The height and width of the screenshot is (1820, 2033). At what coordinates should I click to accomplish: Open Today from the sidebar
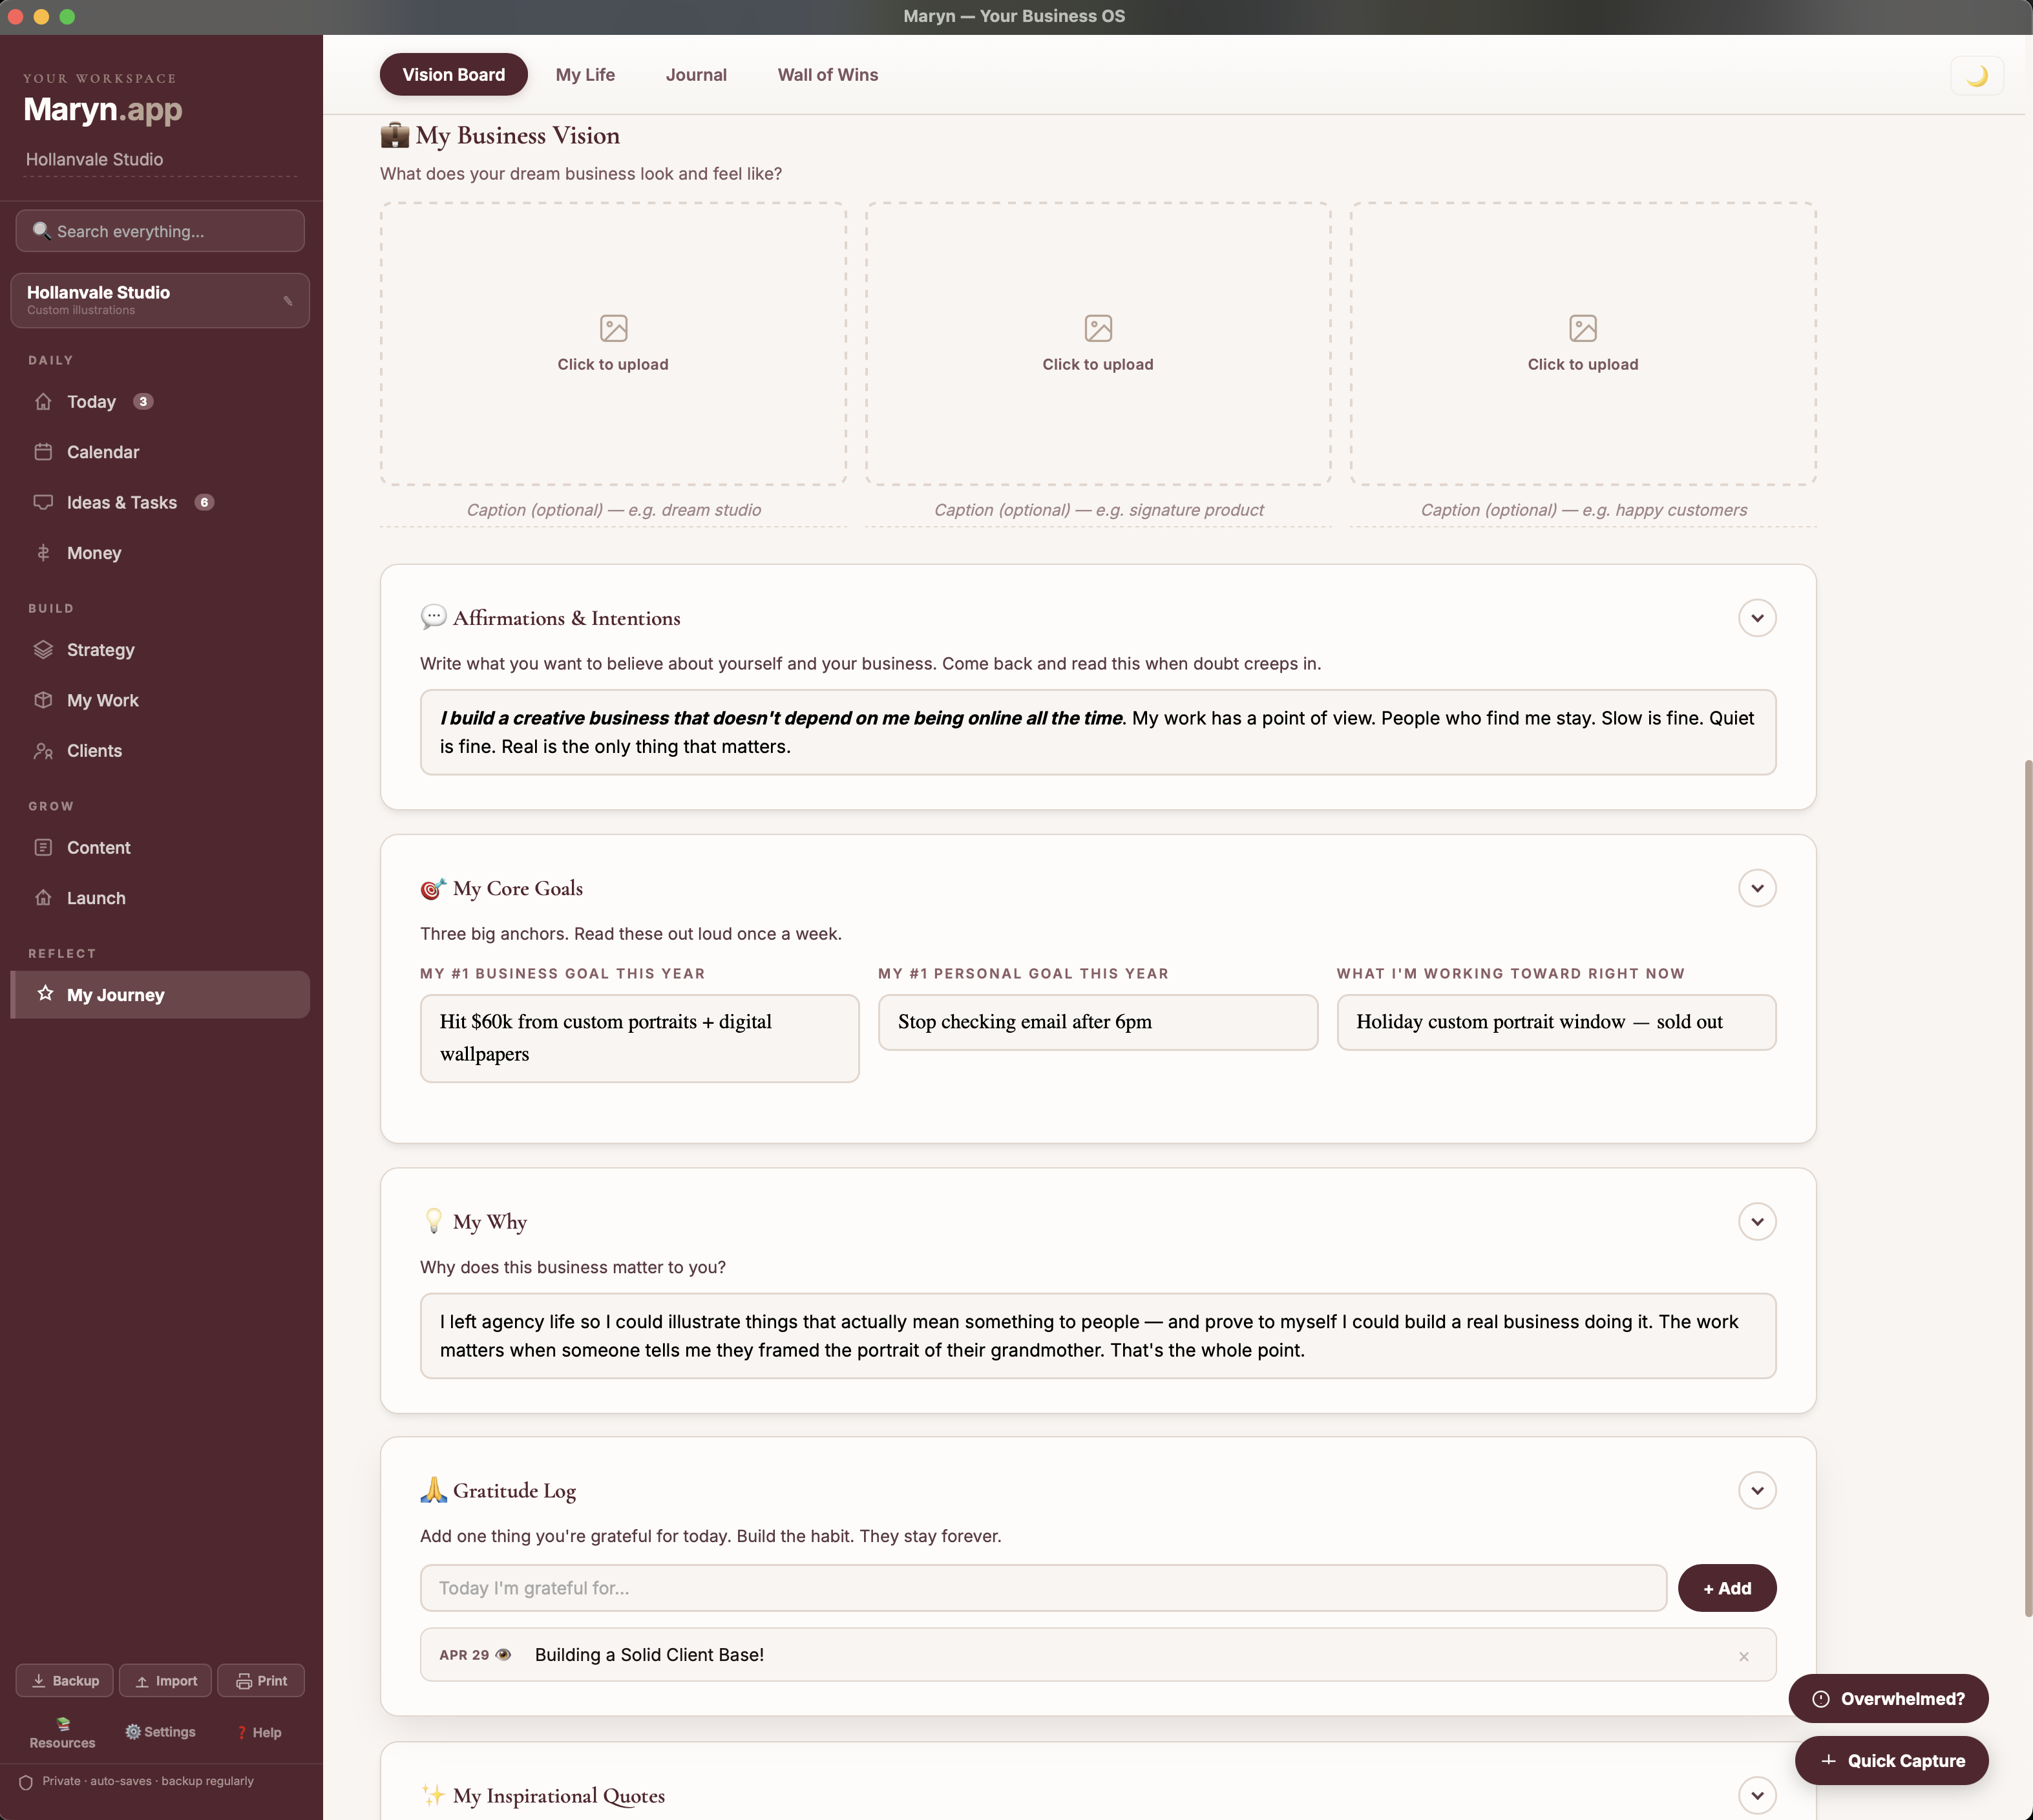[x=91, y=402]
